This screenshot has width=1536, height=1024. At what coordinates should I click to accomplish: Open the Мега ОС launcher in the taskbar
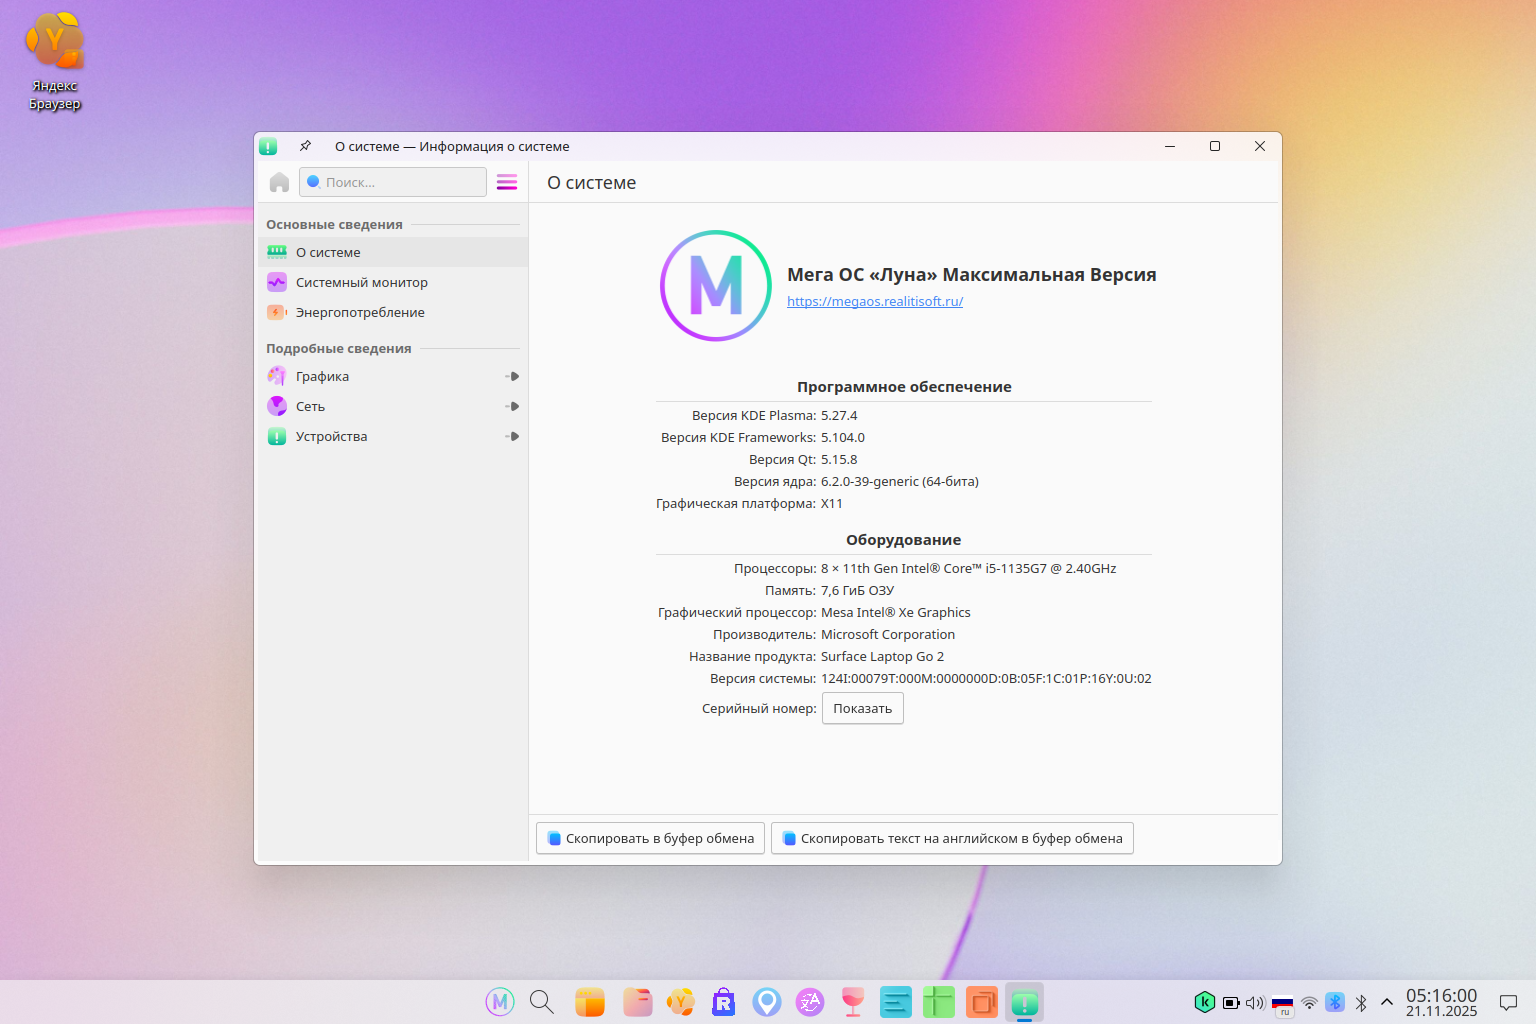(500, 1001)
